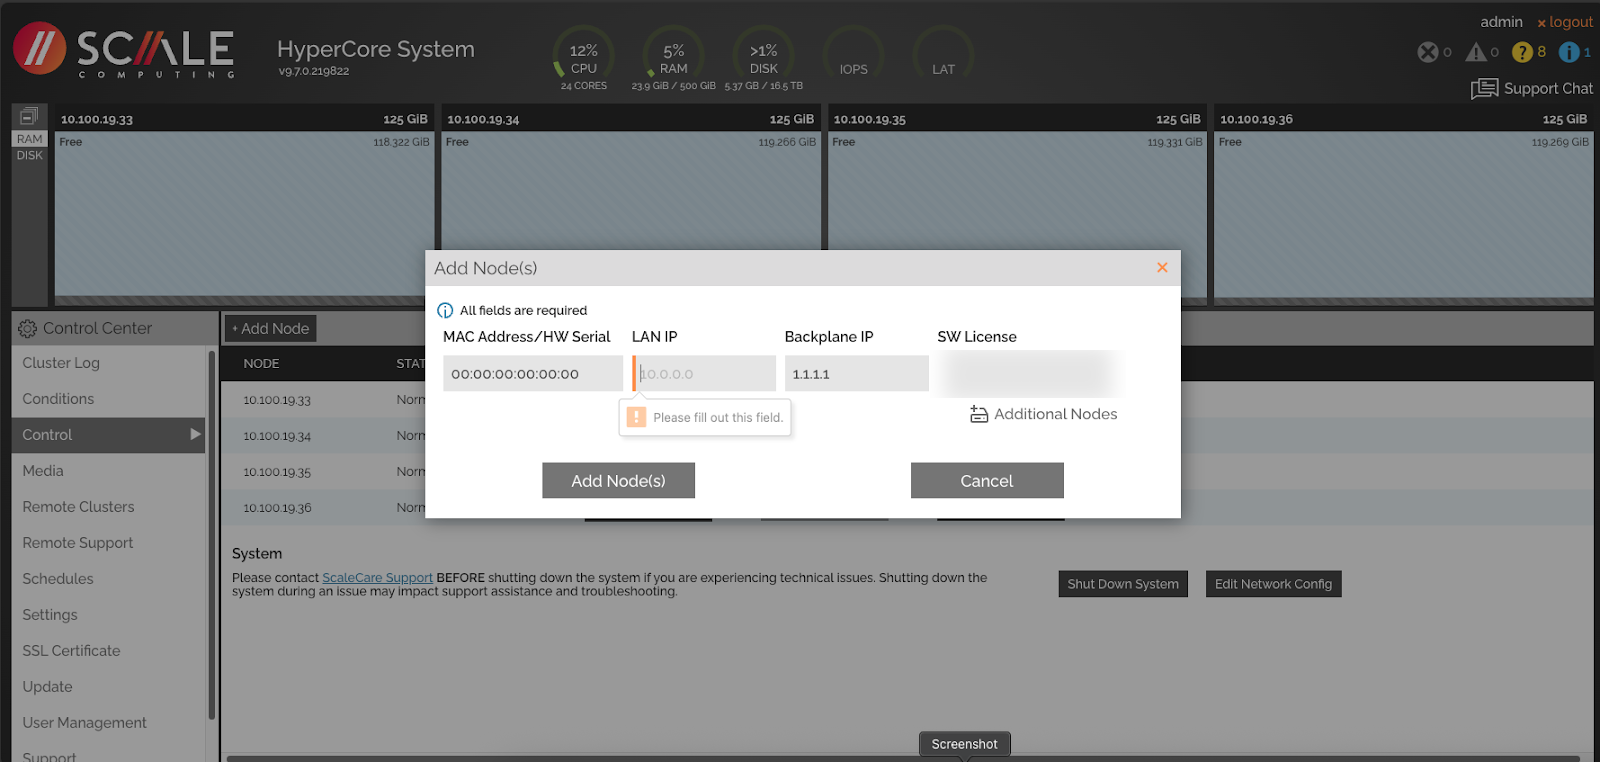Viewport: 1600px width, 762px height.
Task: Sort by NODE column header
Action: (x=261, y=364)
